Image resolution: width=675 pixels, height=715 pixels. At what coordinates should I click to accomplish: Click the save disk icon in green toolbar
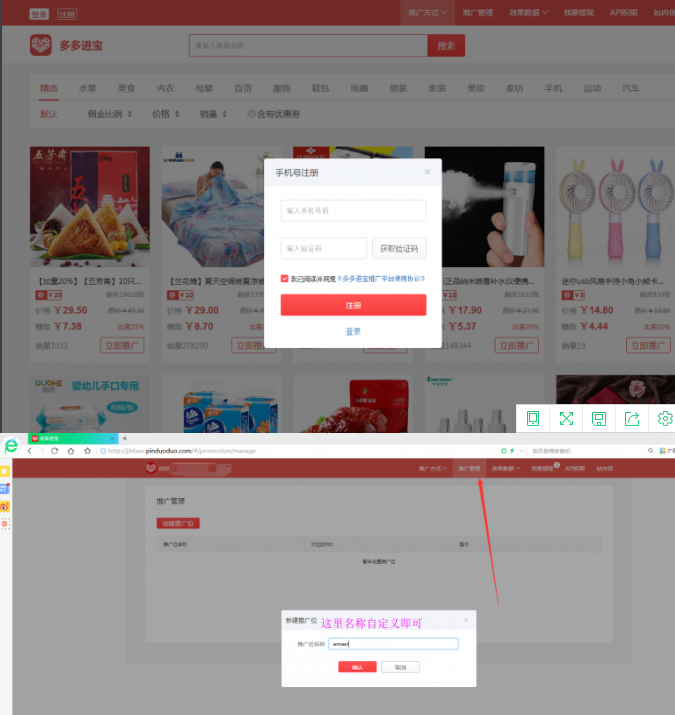599,418
